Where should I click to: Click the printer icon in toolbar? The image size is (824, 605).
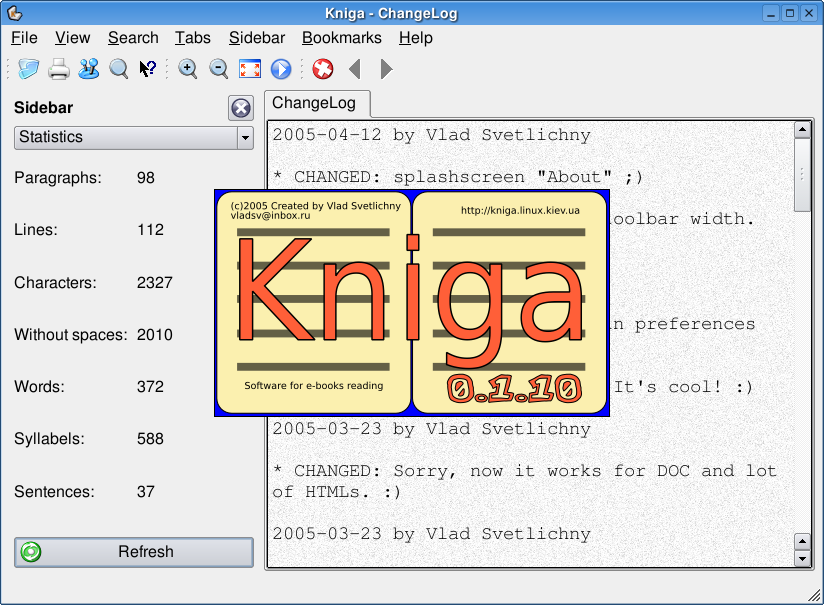pos(59,69)
